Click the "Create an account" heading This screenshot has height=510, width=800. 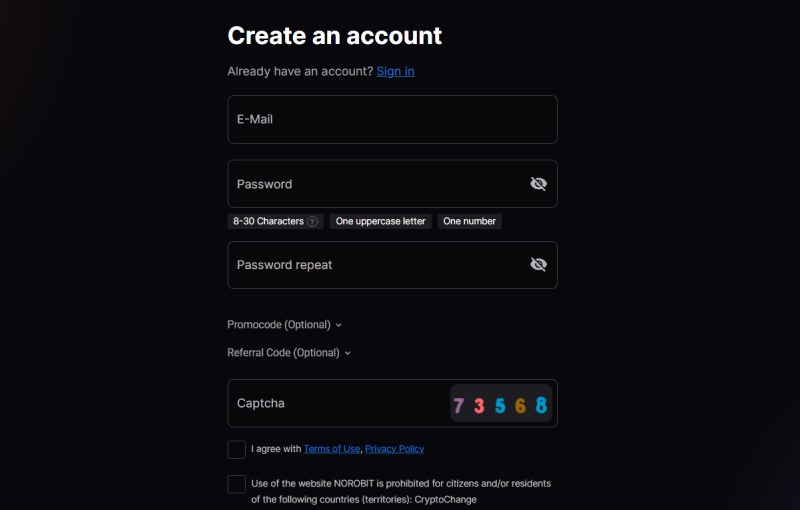pyautogui.click(x=334, y=36)
